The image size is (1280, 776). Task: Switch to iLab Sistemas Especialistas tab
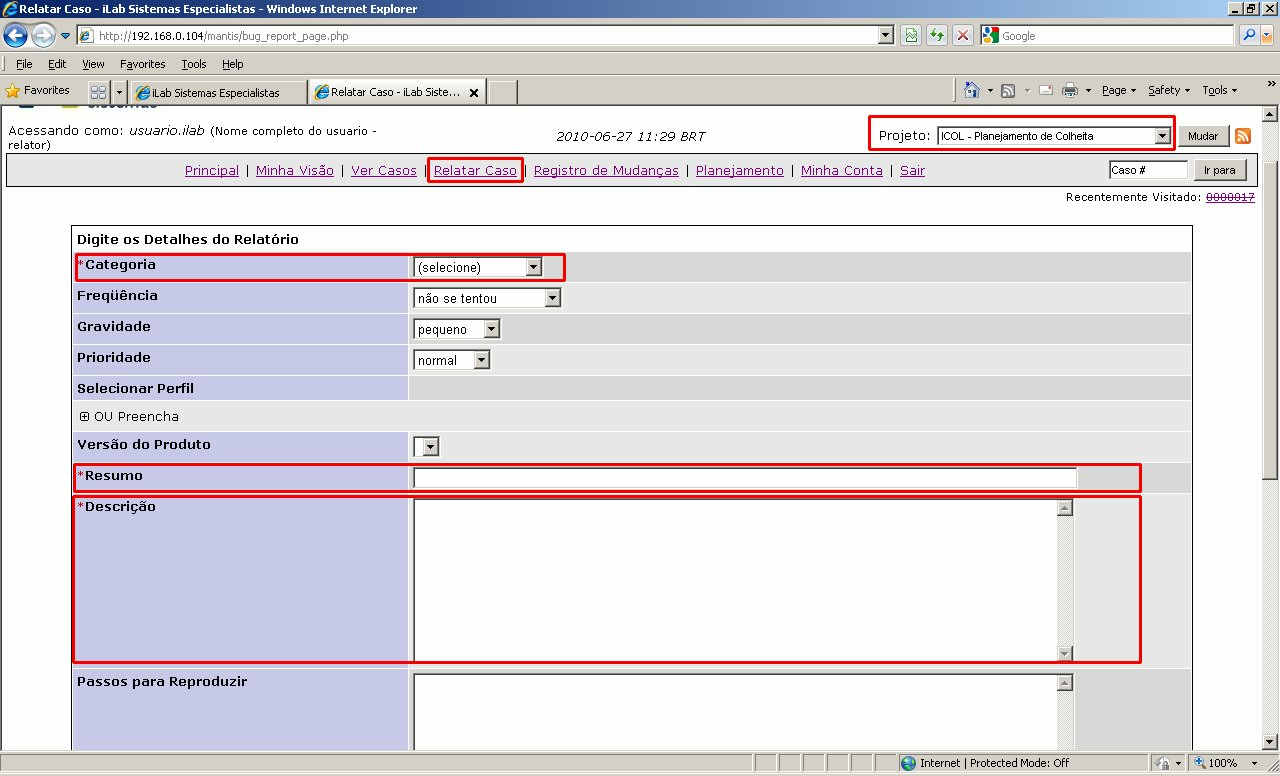coord(217,92)
